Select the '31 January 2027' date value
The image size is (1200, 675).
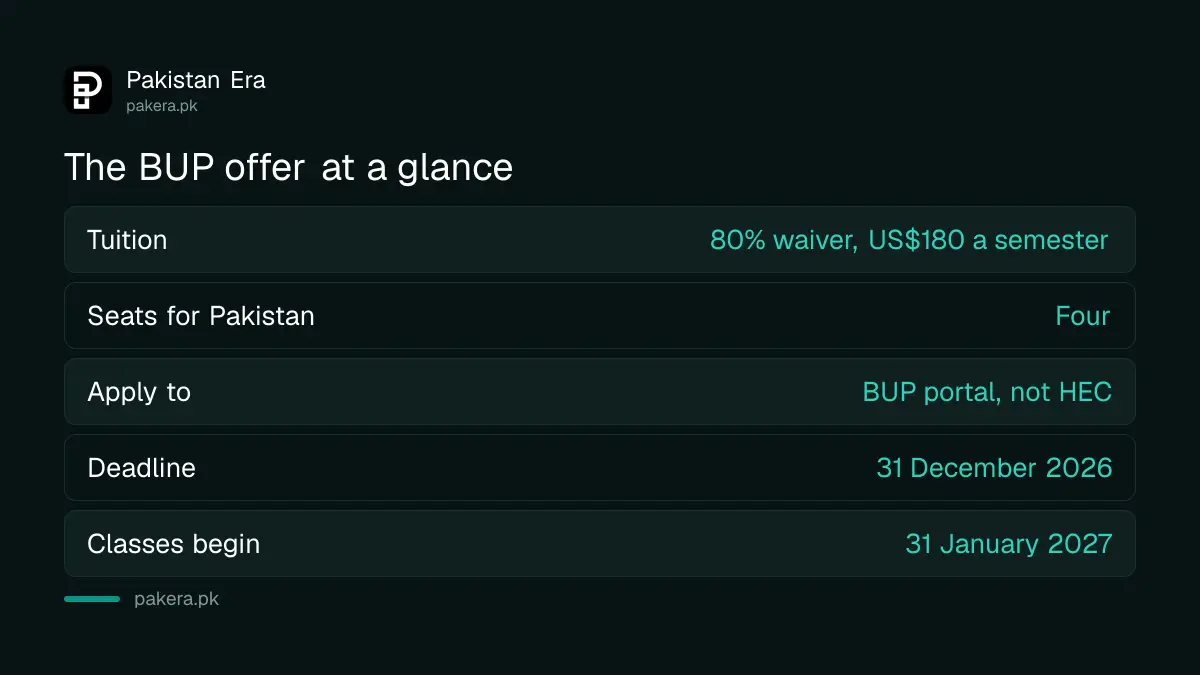pyautogui.click(x=1008, y=544)
